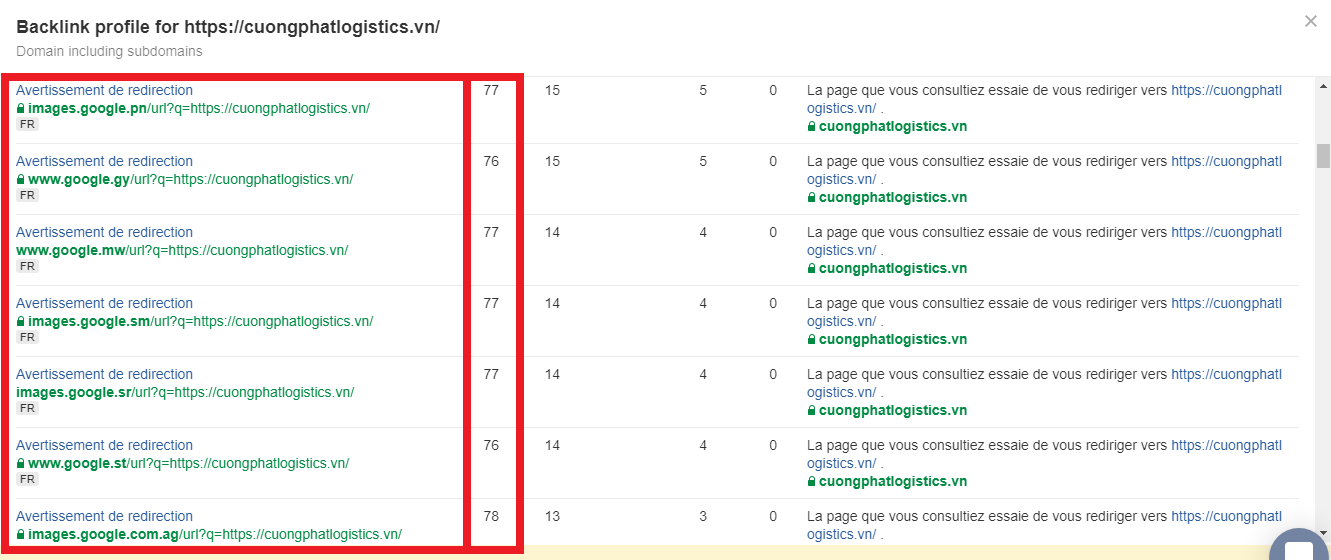The width and height of the screenshot is (1331, 560).
Task: Click 'Avertissement de redirection' title above images.google.sr
Action: tap(104, 374)
